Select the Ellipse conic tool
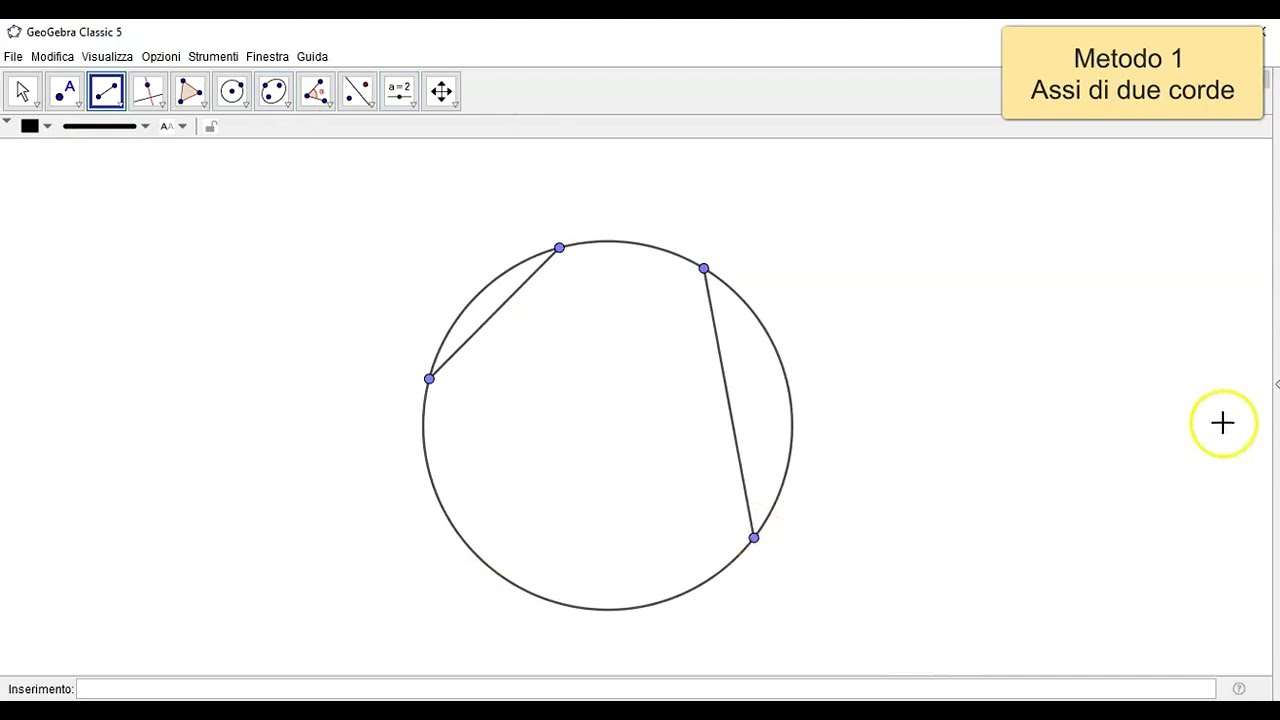This screenshot has width=1280, height=720. pyautogui.click(x=273, y=91)
